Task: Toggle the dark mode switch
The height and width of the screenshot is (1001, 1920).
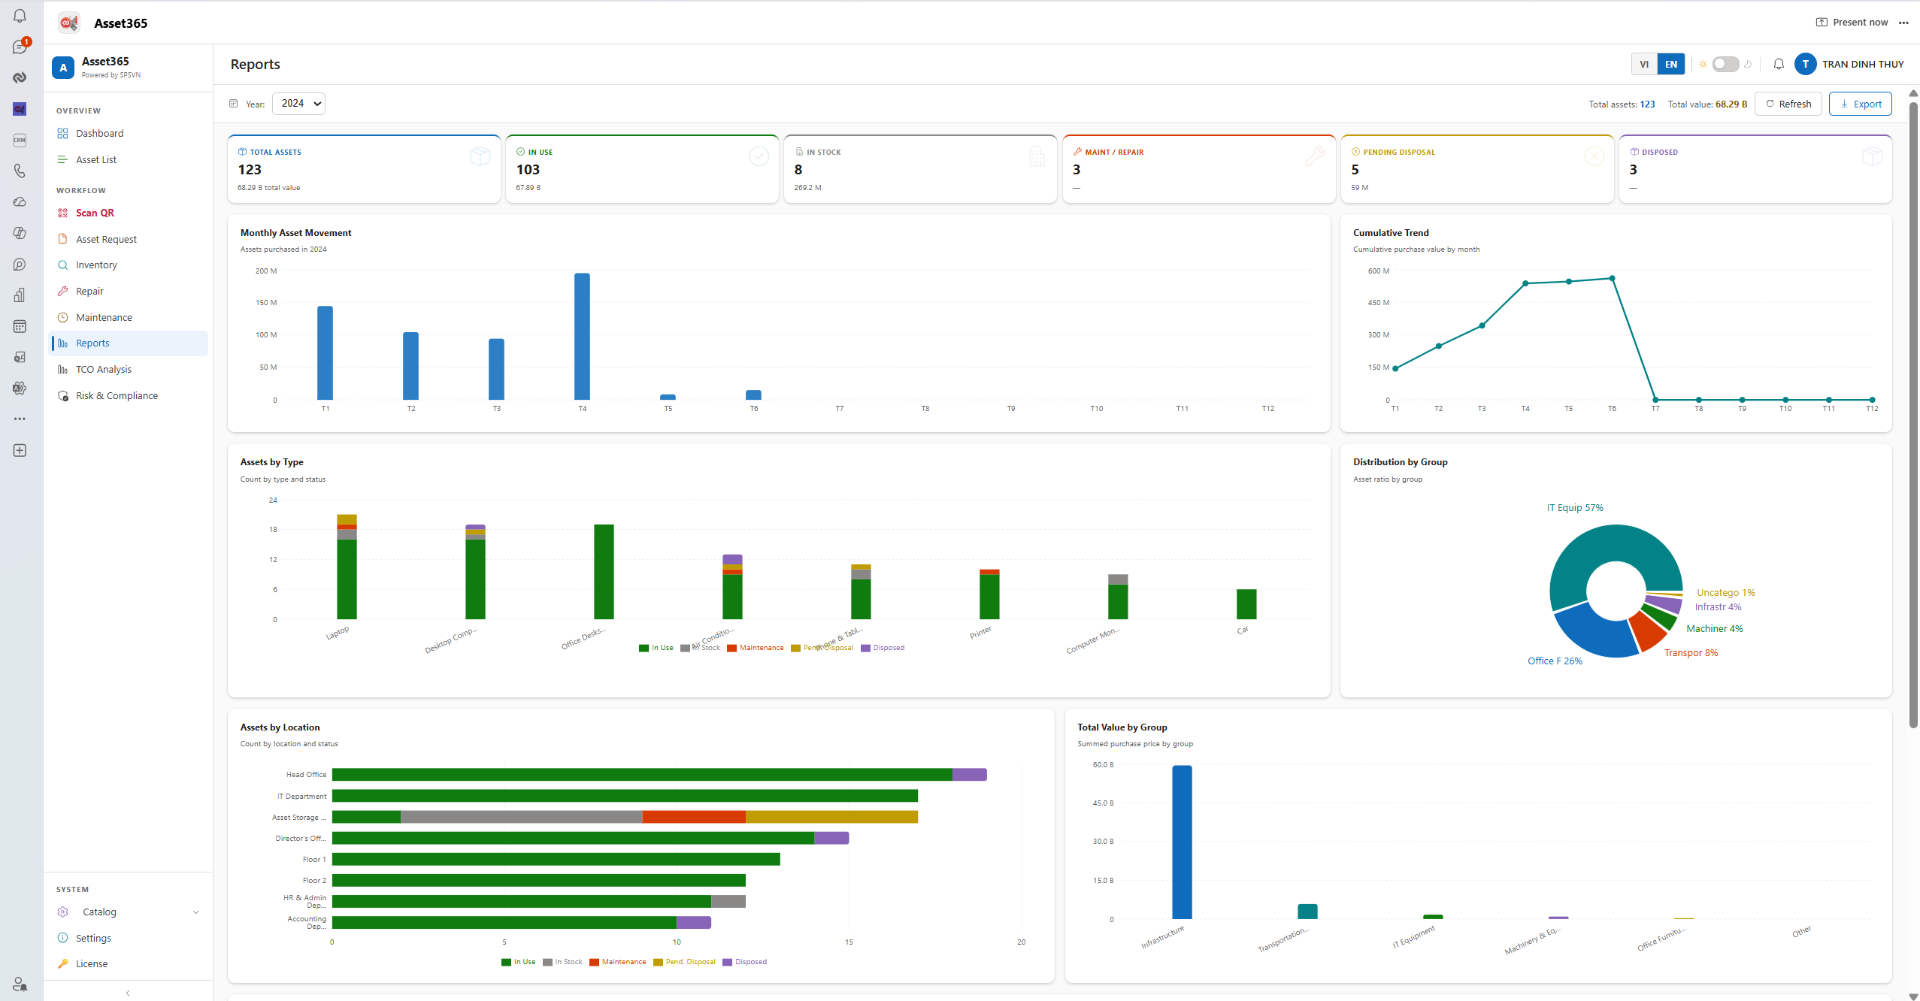Action: 1725,64
